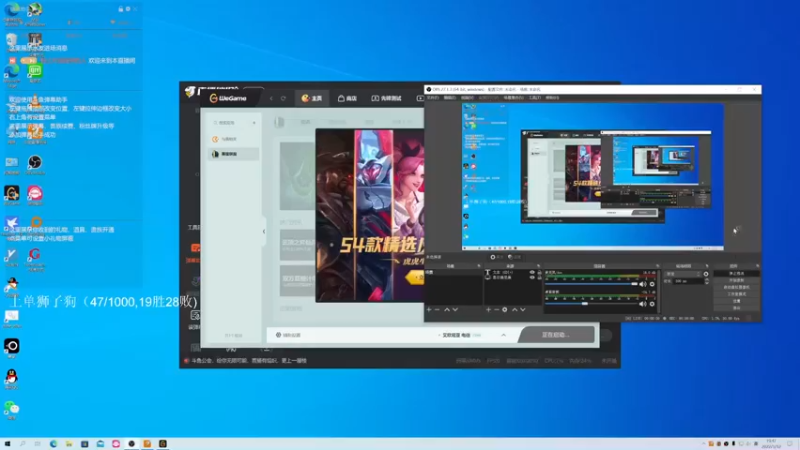Screen dimensions: 800x450
Task: Open the red G desktop shortcut
Action: (x=35, y=256)
